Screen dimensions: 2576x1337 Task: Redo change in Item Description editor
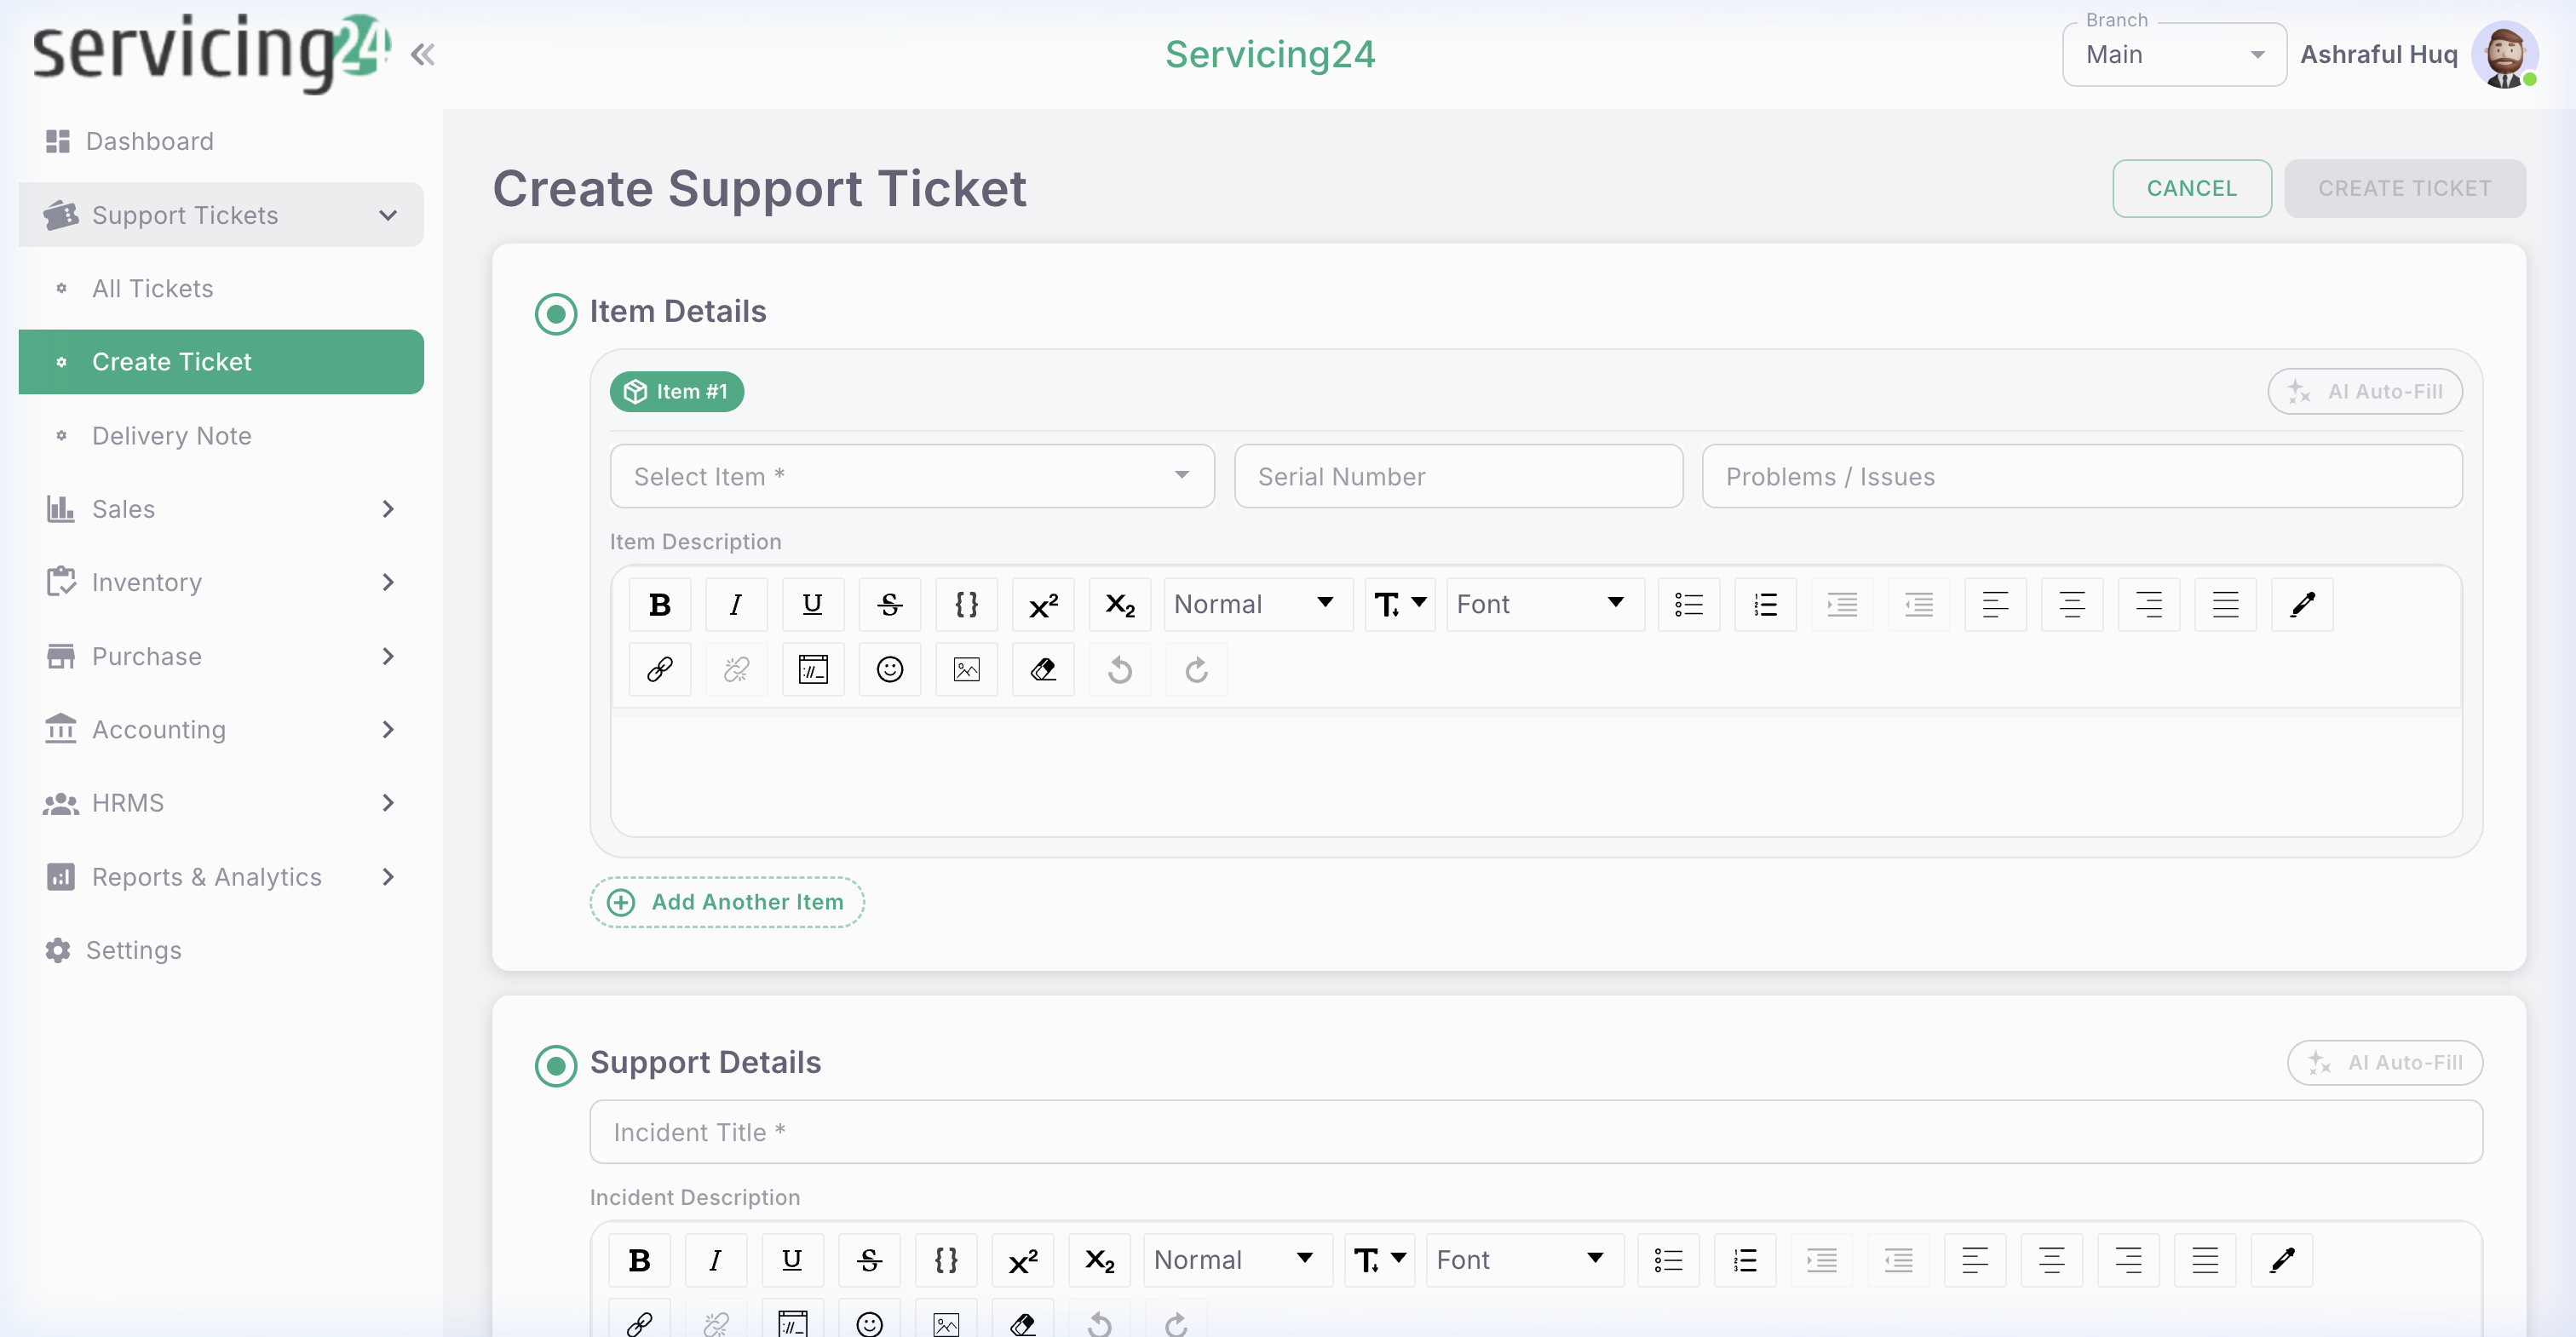click(1196, 669)
